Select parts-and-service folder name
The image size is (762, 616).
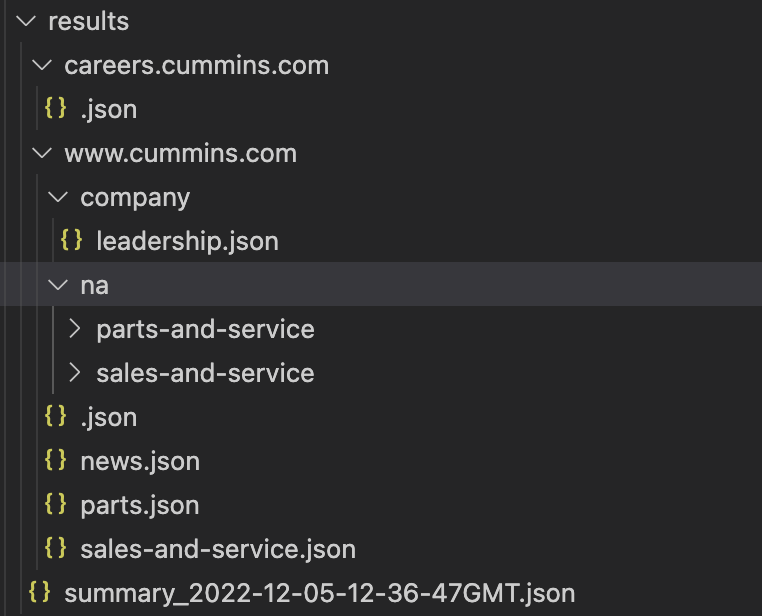[206, 330]
